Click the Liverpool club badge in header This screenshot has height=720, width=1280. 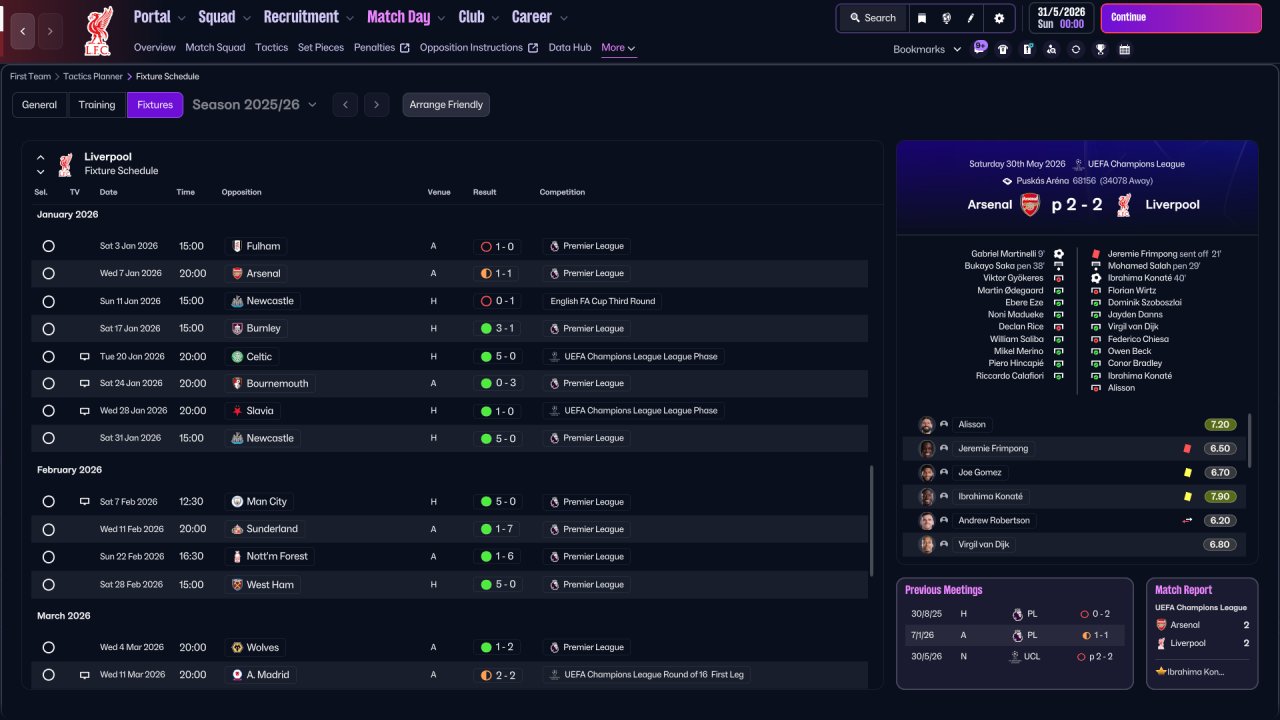click(x=98, y=30)
